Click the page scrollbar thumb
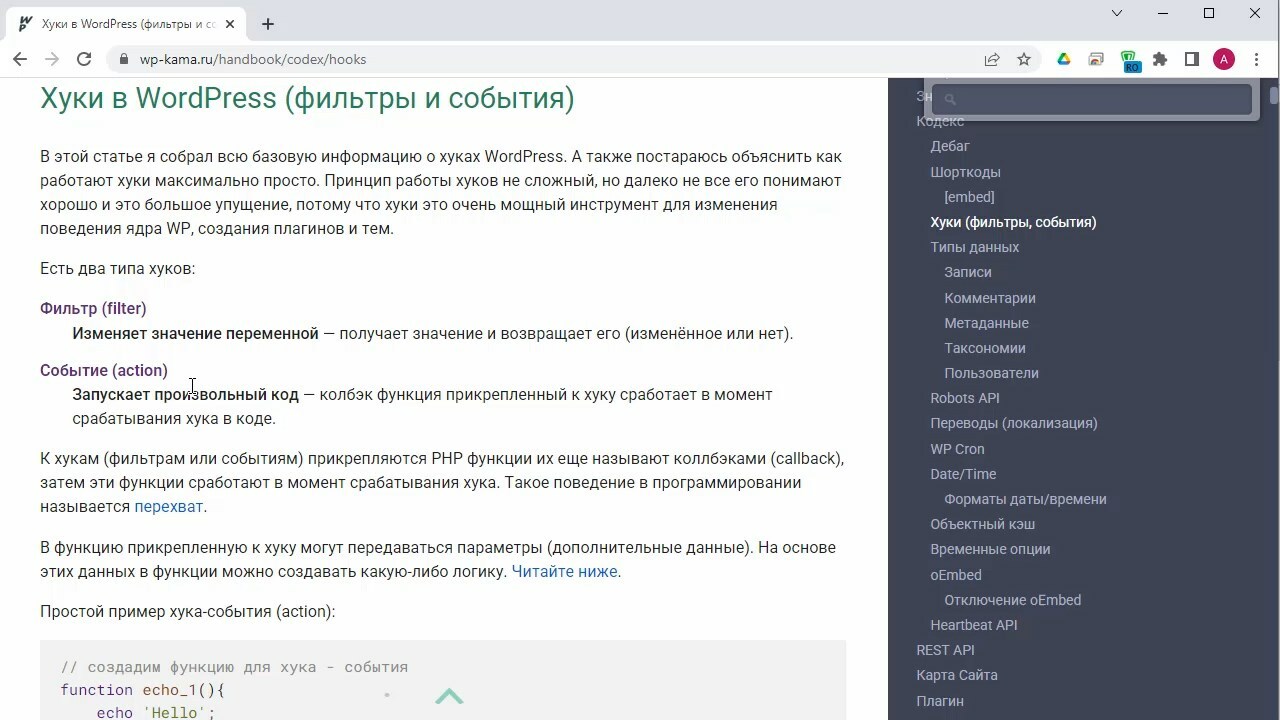Screen dimensions: 1280x720 click(x=1273, y=96)
